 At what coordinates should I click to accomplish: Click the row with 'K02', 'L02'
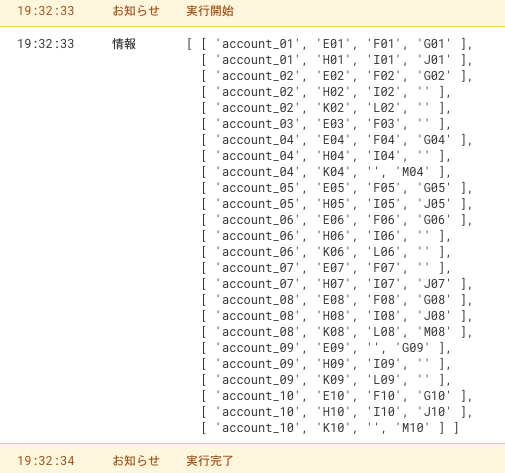click(x=326, y=108)
